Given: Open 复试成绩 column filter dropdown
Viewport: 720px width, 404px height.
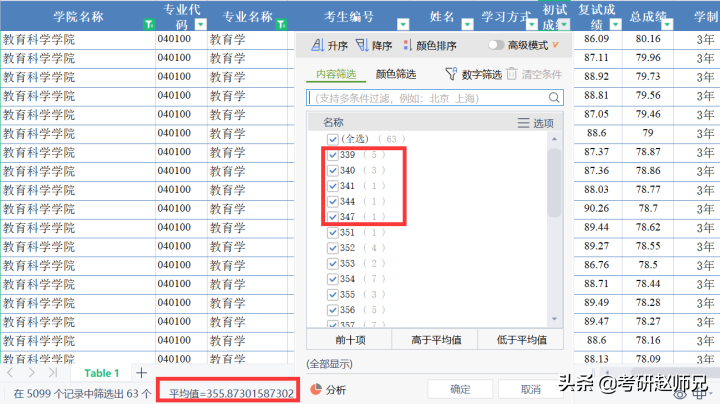Looking at the screenshot, I should (615, 24).
